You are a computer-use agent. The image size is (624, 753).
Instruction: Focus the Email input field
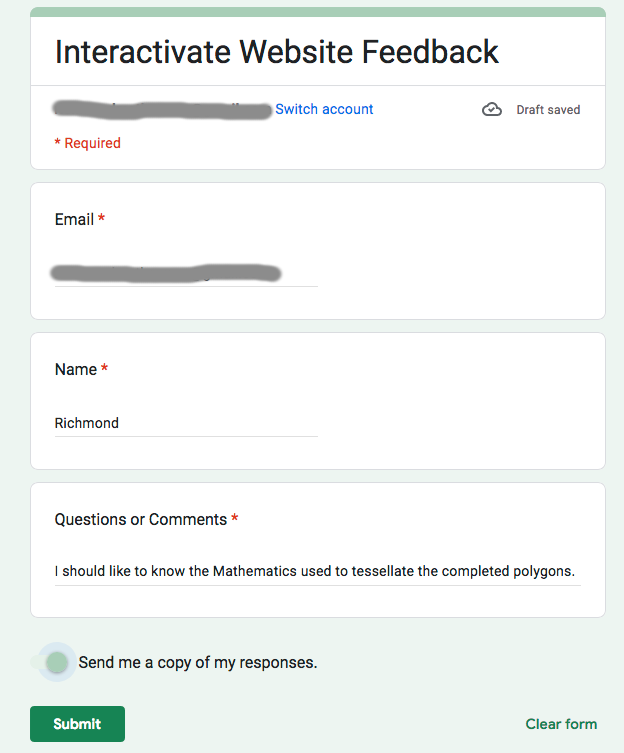(186, 272)
